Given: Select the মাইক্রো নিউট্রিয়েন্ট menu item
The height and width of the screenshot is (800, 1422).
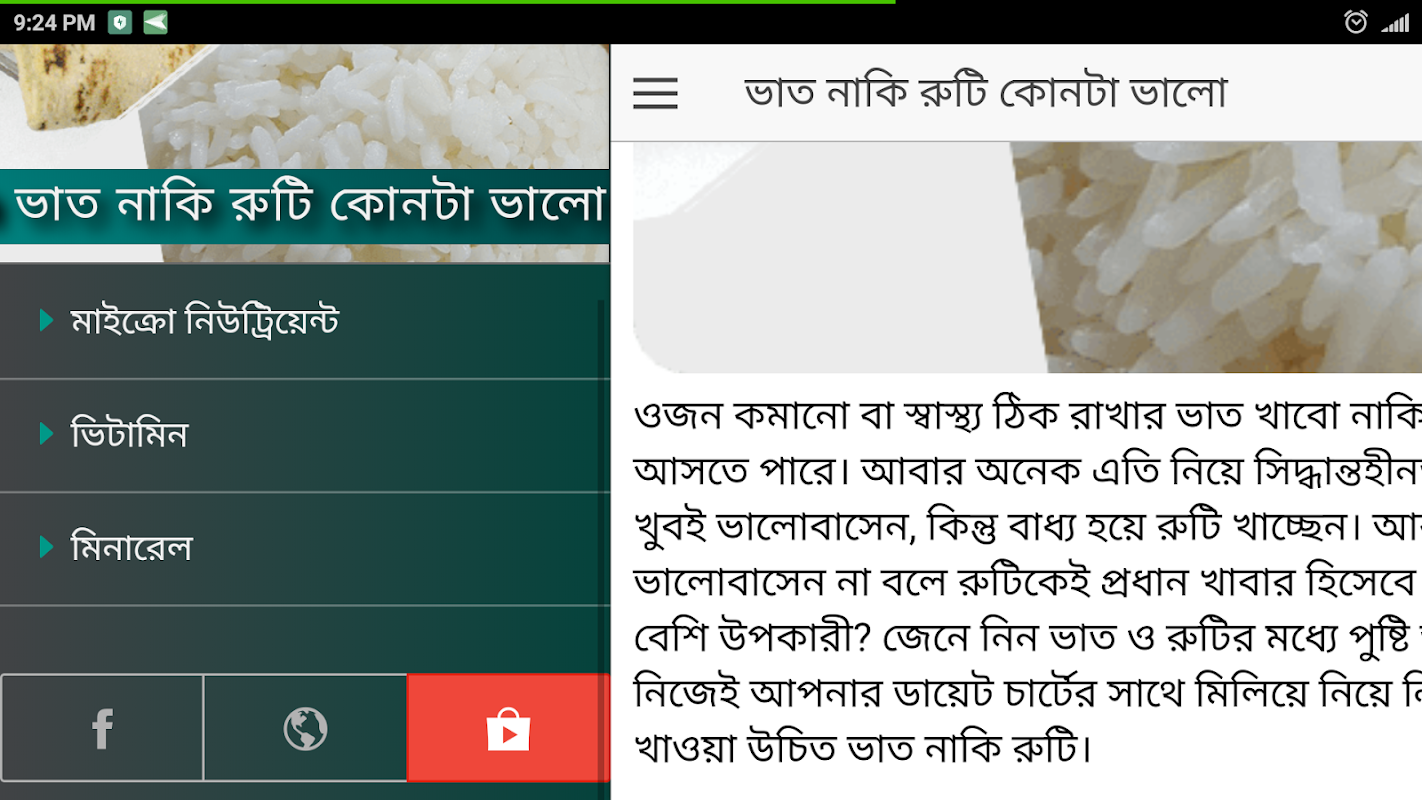Looking at the screenshot, I should 304,322.
